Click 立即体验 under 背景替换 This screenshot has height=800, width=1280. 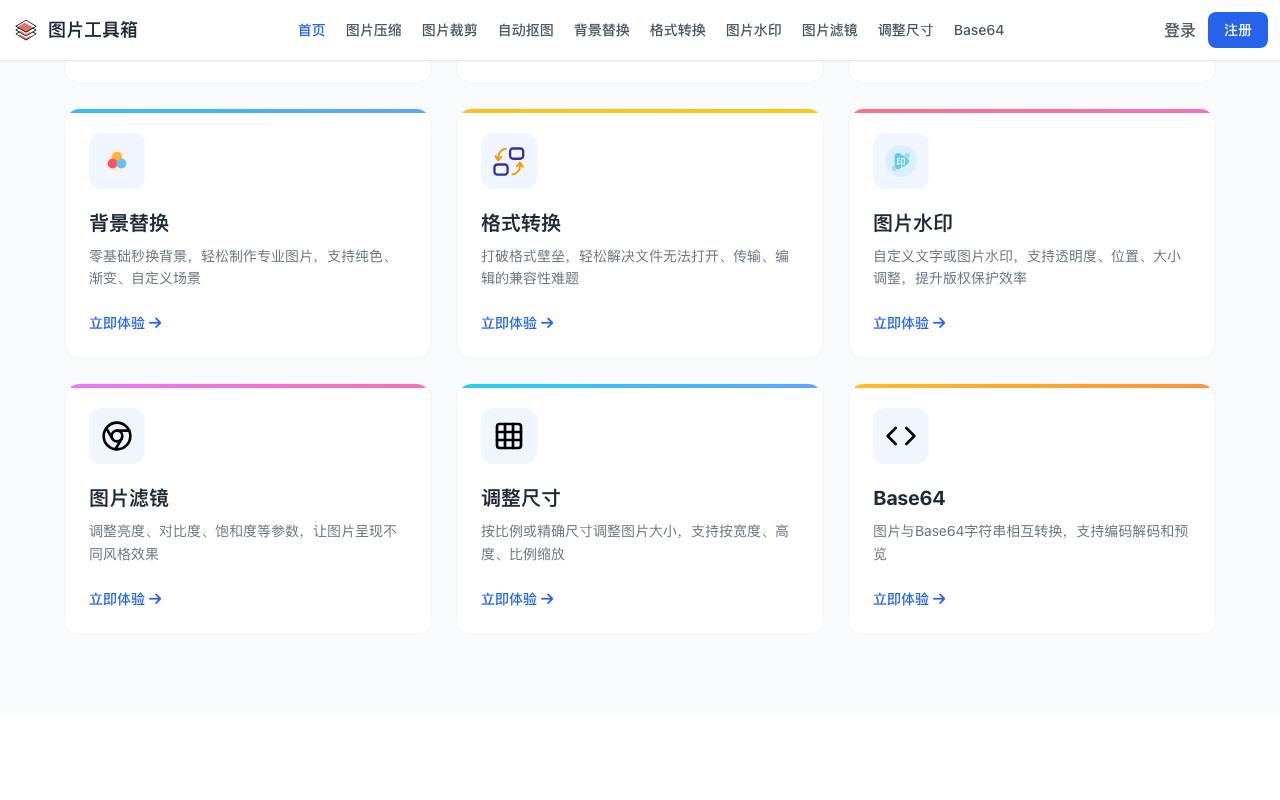point(126,323)
